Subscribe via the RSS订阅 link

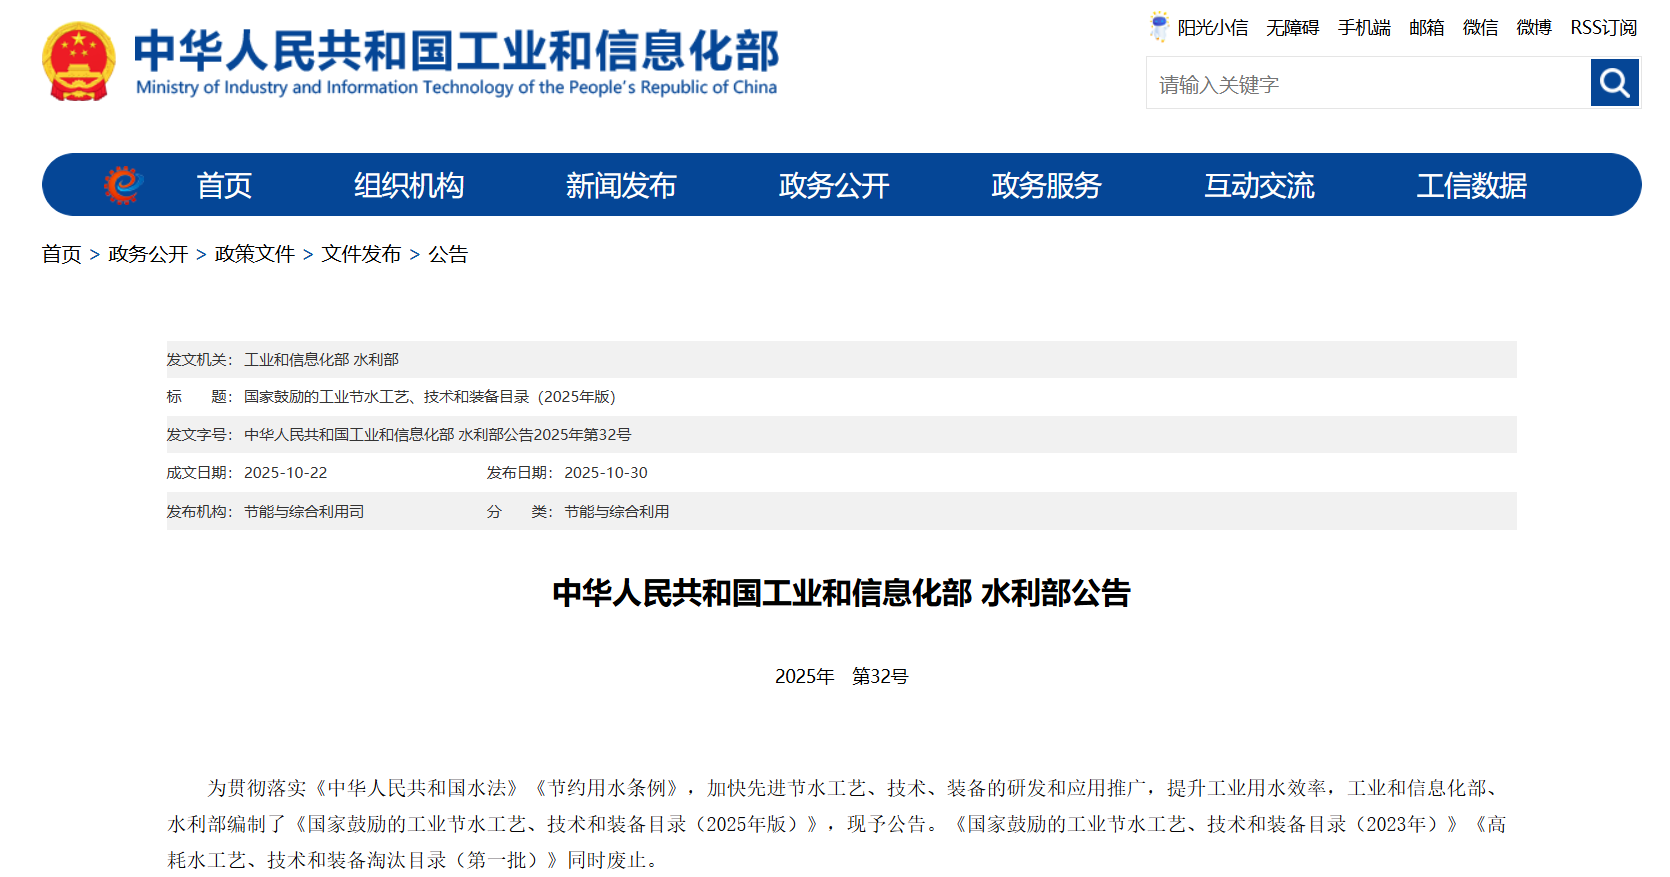pos(1603,28)
